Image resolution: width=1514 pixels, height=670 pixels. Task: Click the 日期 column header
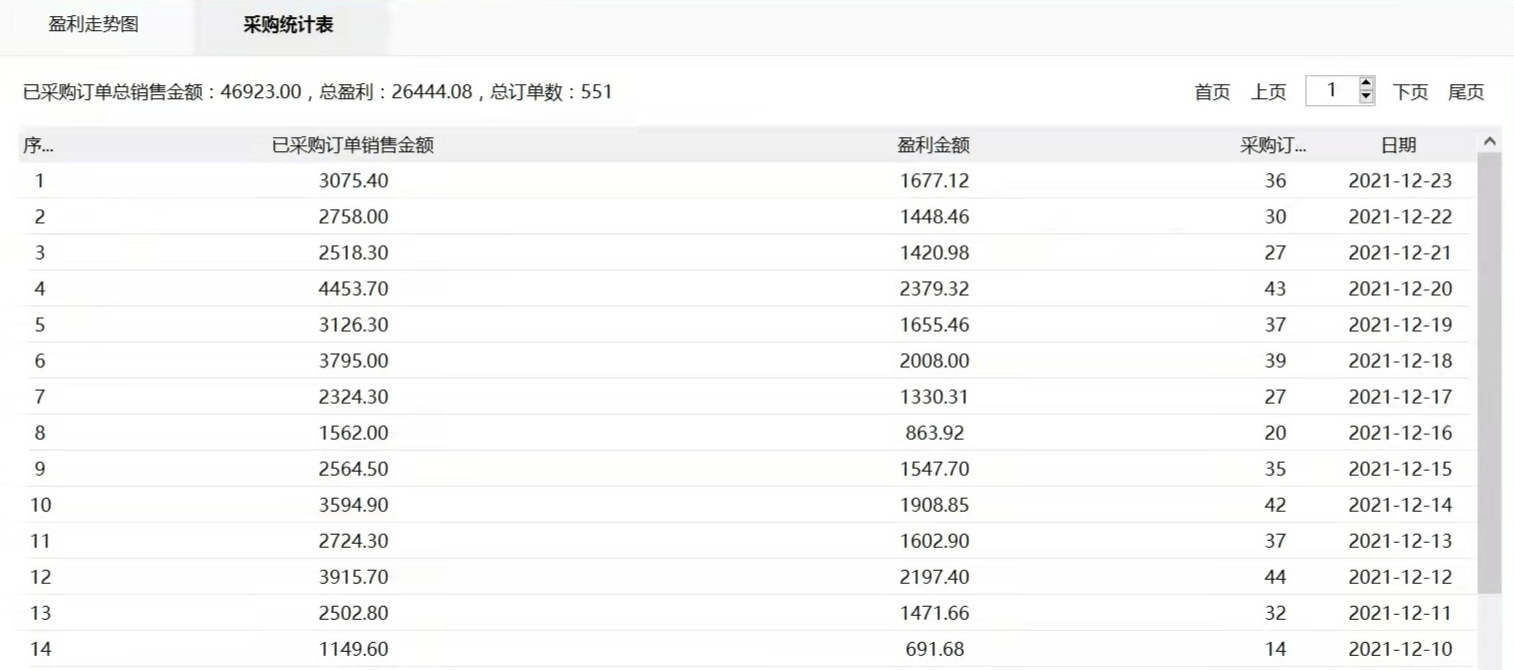click(1398, 145)
